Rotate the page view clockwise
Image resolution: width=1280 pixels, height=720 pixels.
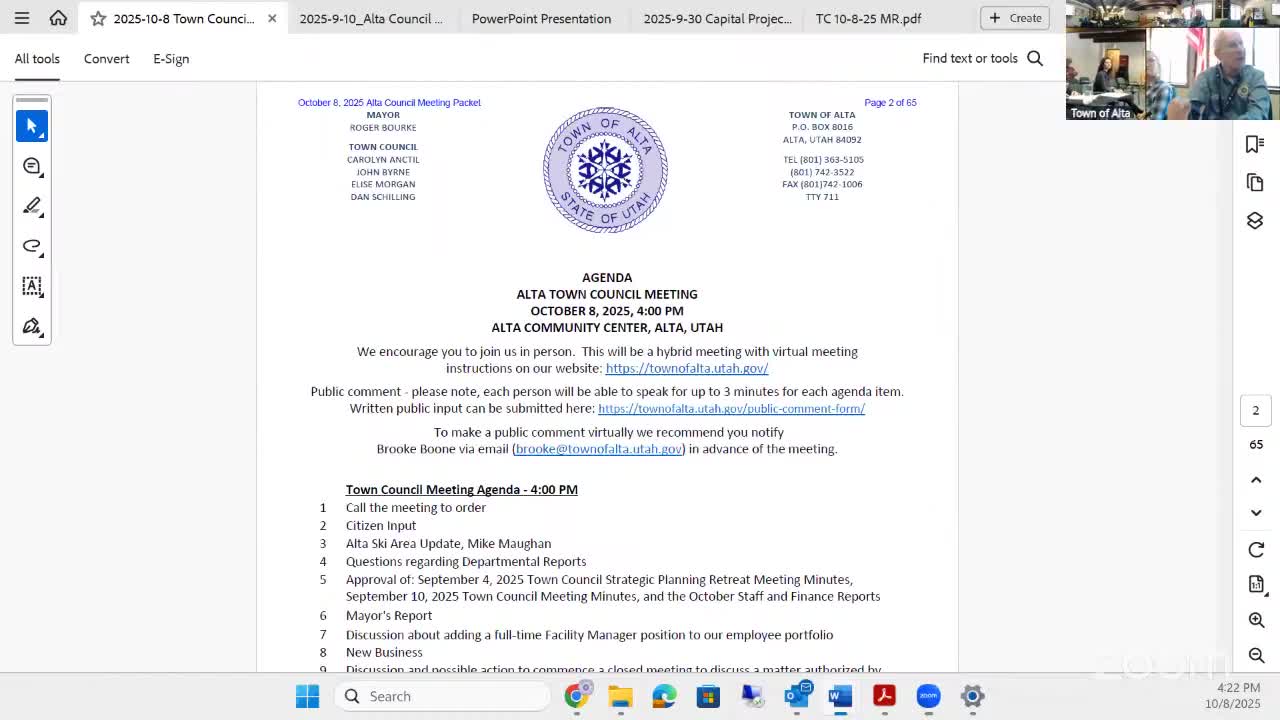pyautogui.click(x=1256, y=550)
